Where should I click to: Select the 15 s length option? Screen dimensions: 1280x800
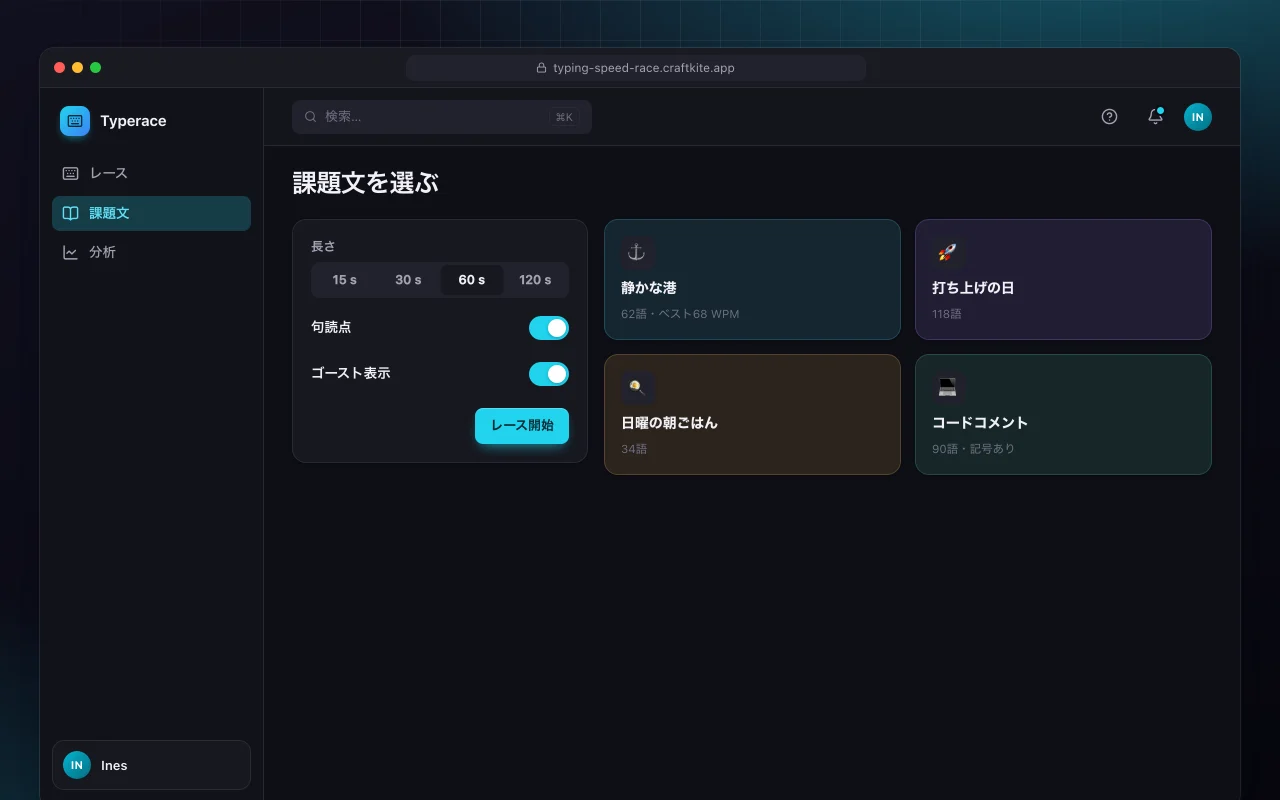(345, 280)
